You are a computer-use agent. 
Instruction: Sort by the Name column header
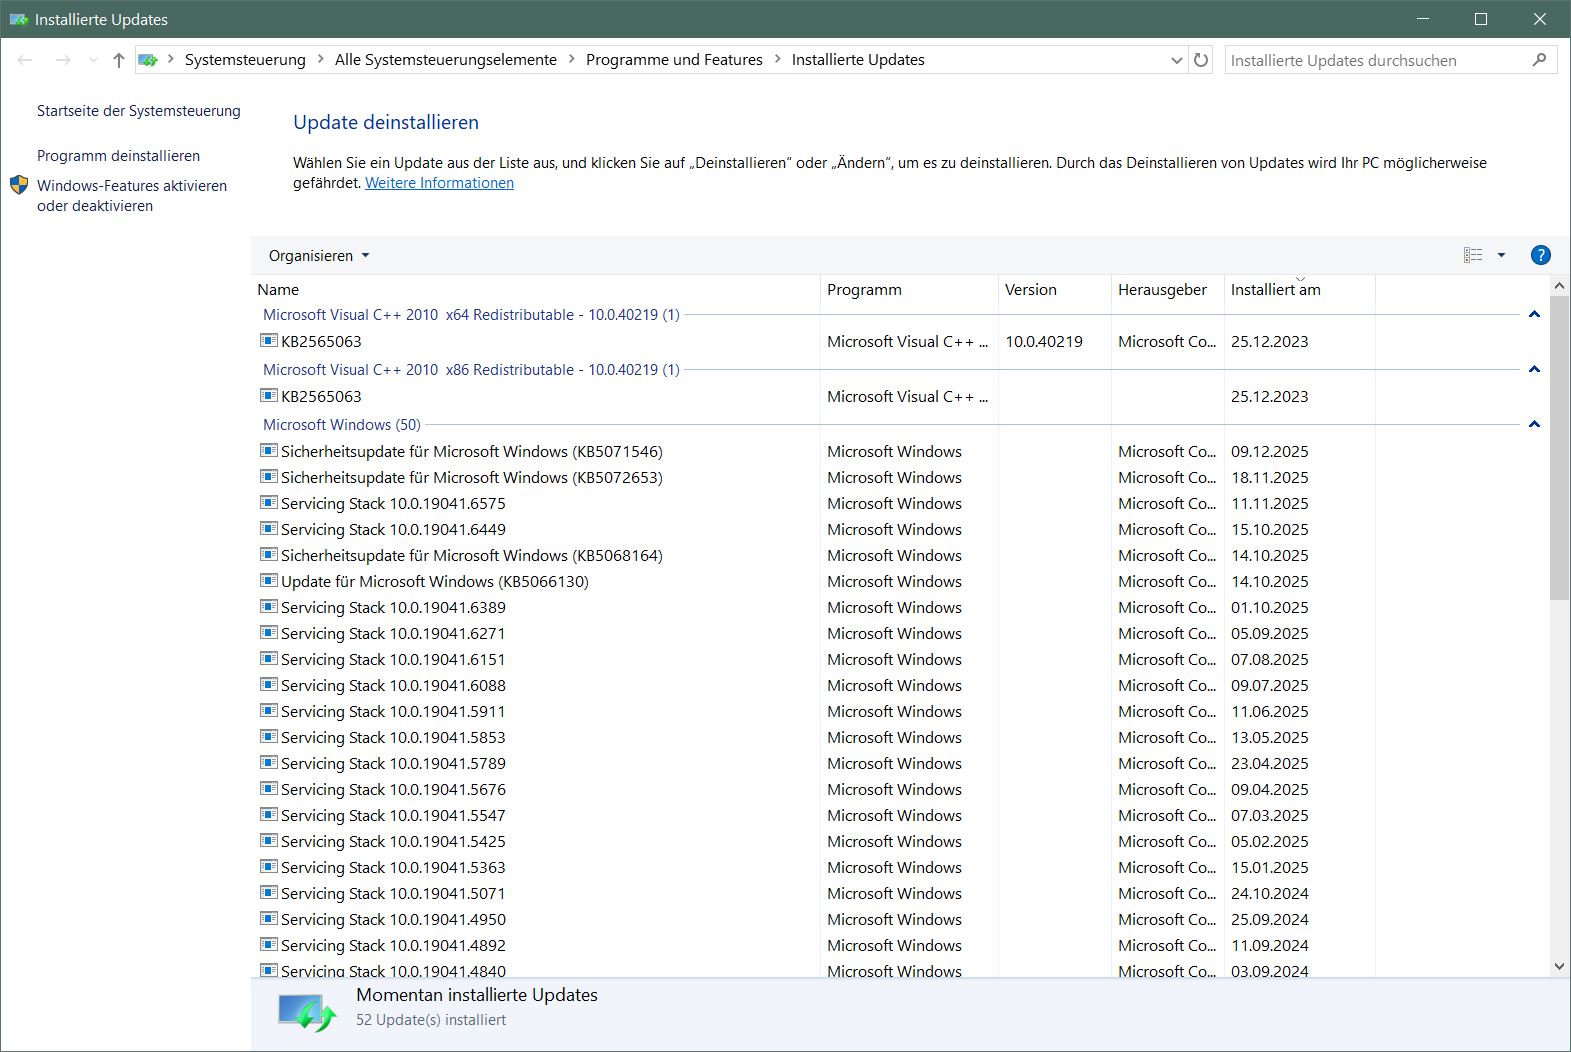tap(535, 289)
